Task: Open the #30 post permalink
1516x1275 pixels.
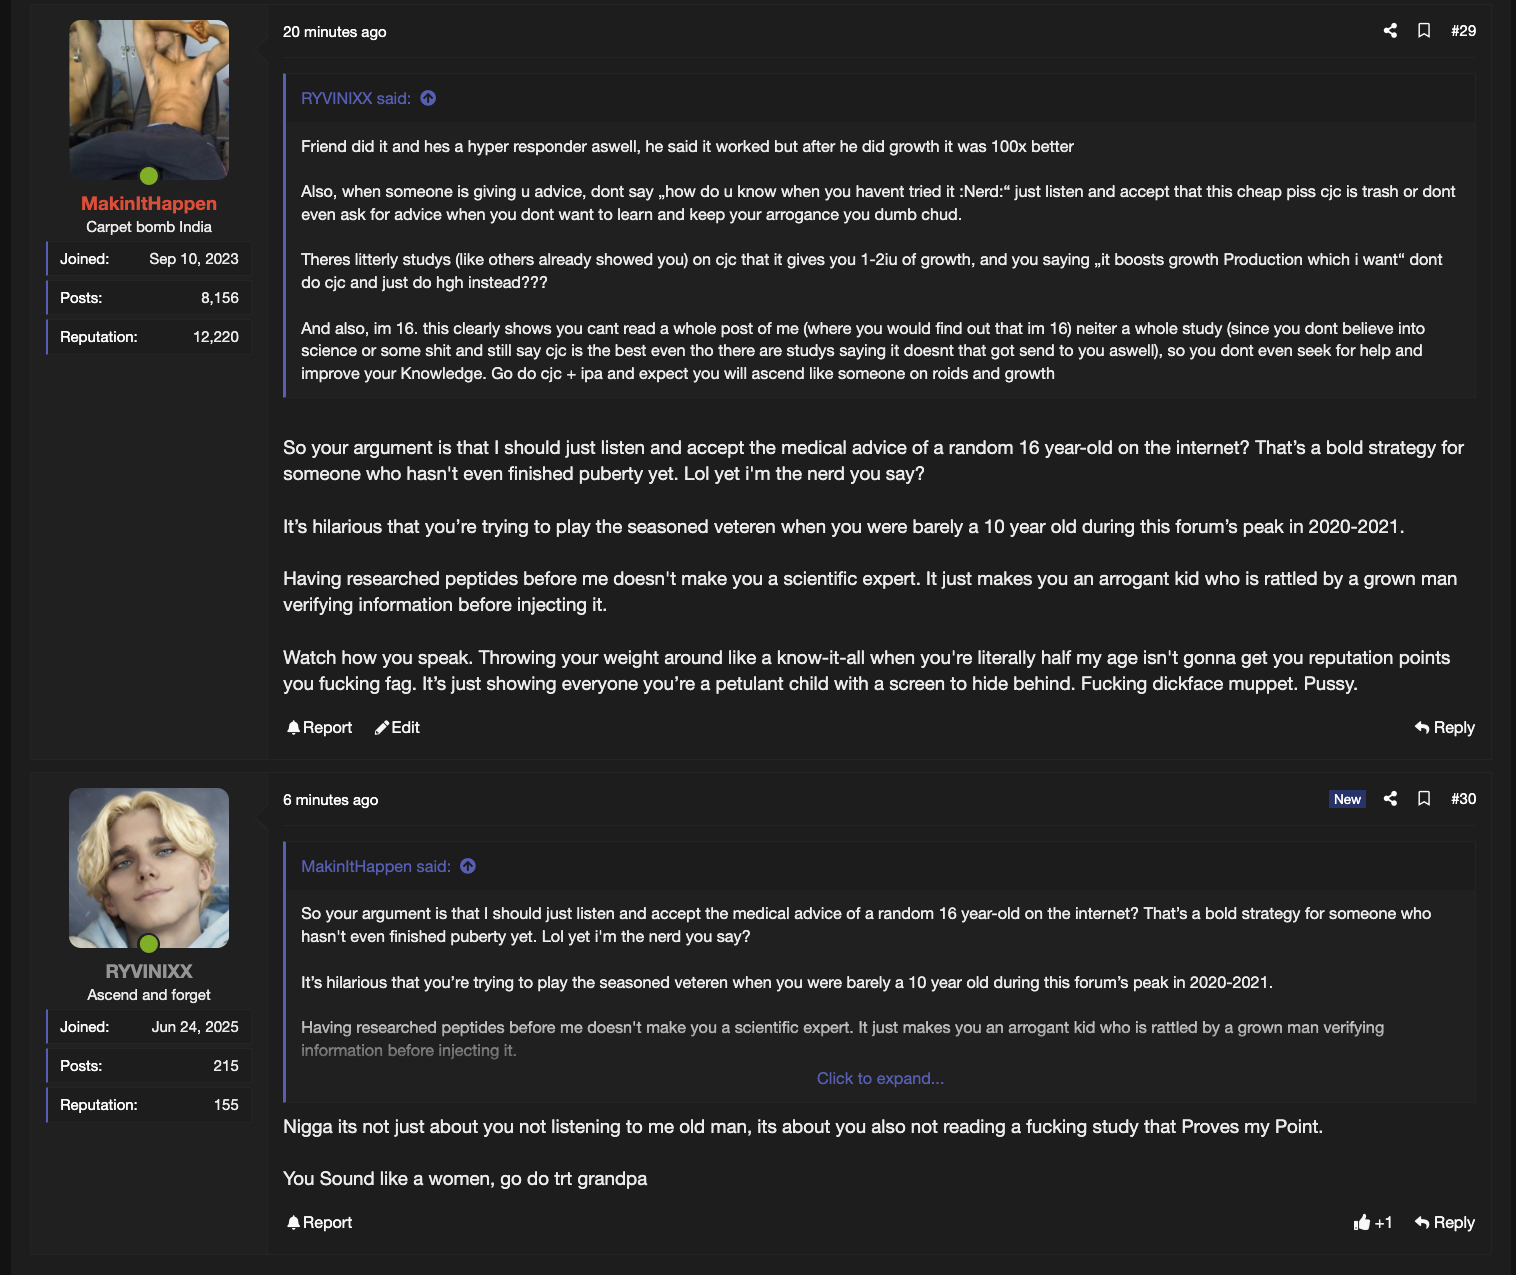Action: tap(1463, 799)
